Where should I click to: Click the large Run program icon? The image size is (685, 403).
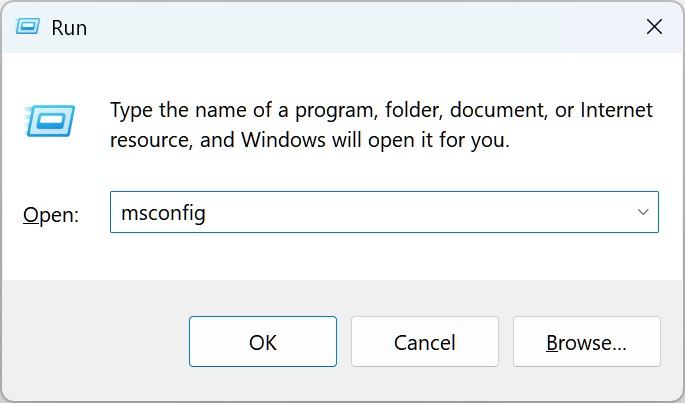49,121
